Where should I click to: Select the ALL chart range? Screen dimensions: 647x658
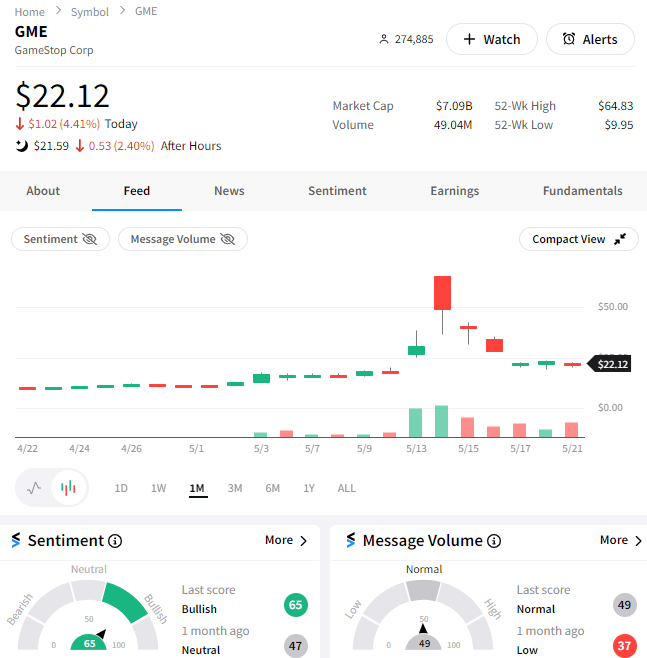(347, 488)
